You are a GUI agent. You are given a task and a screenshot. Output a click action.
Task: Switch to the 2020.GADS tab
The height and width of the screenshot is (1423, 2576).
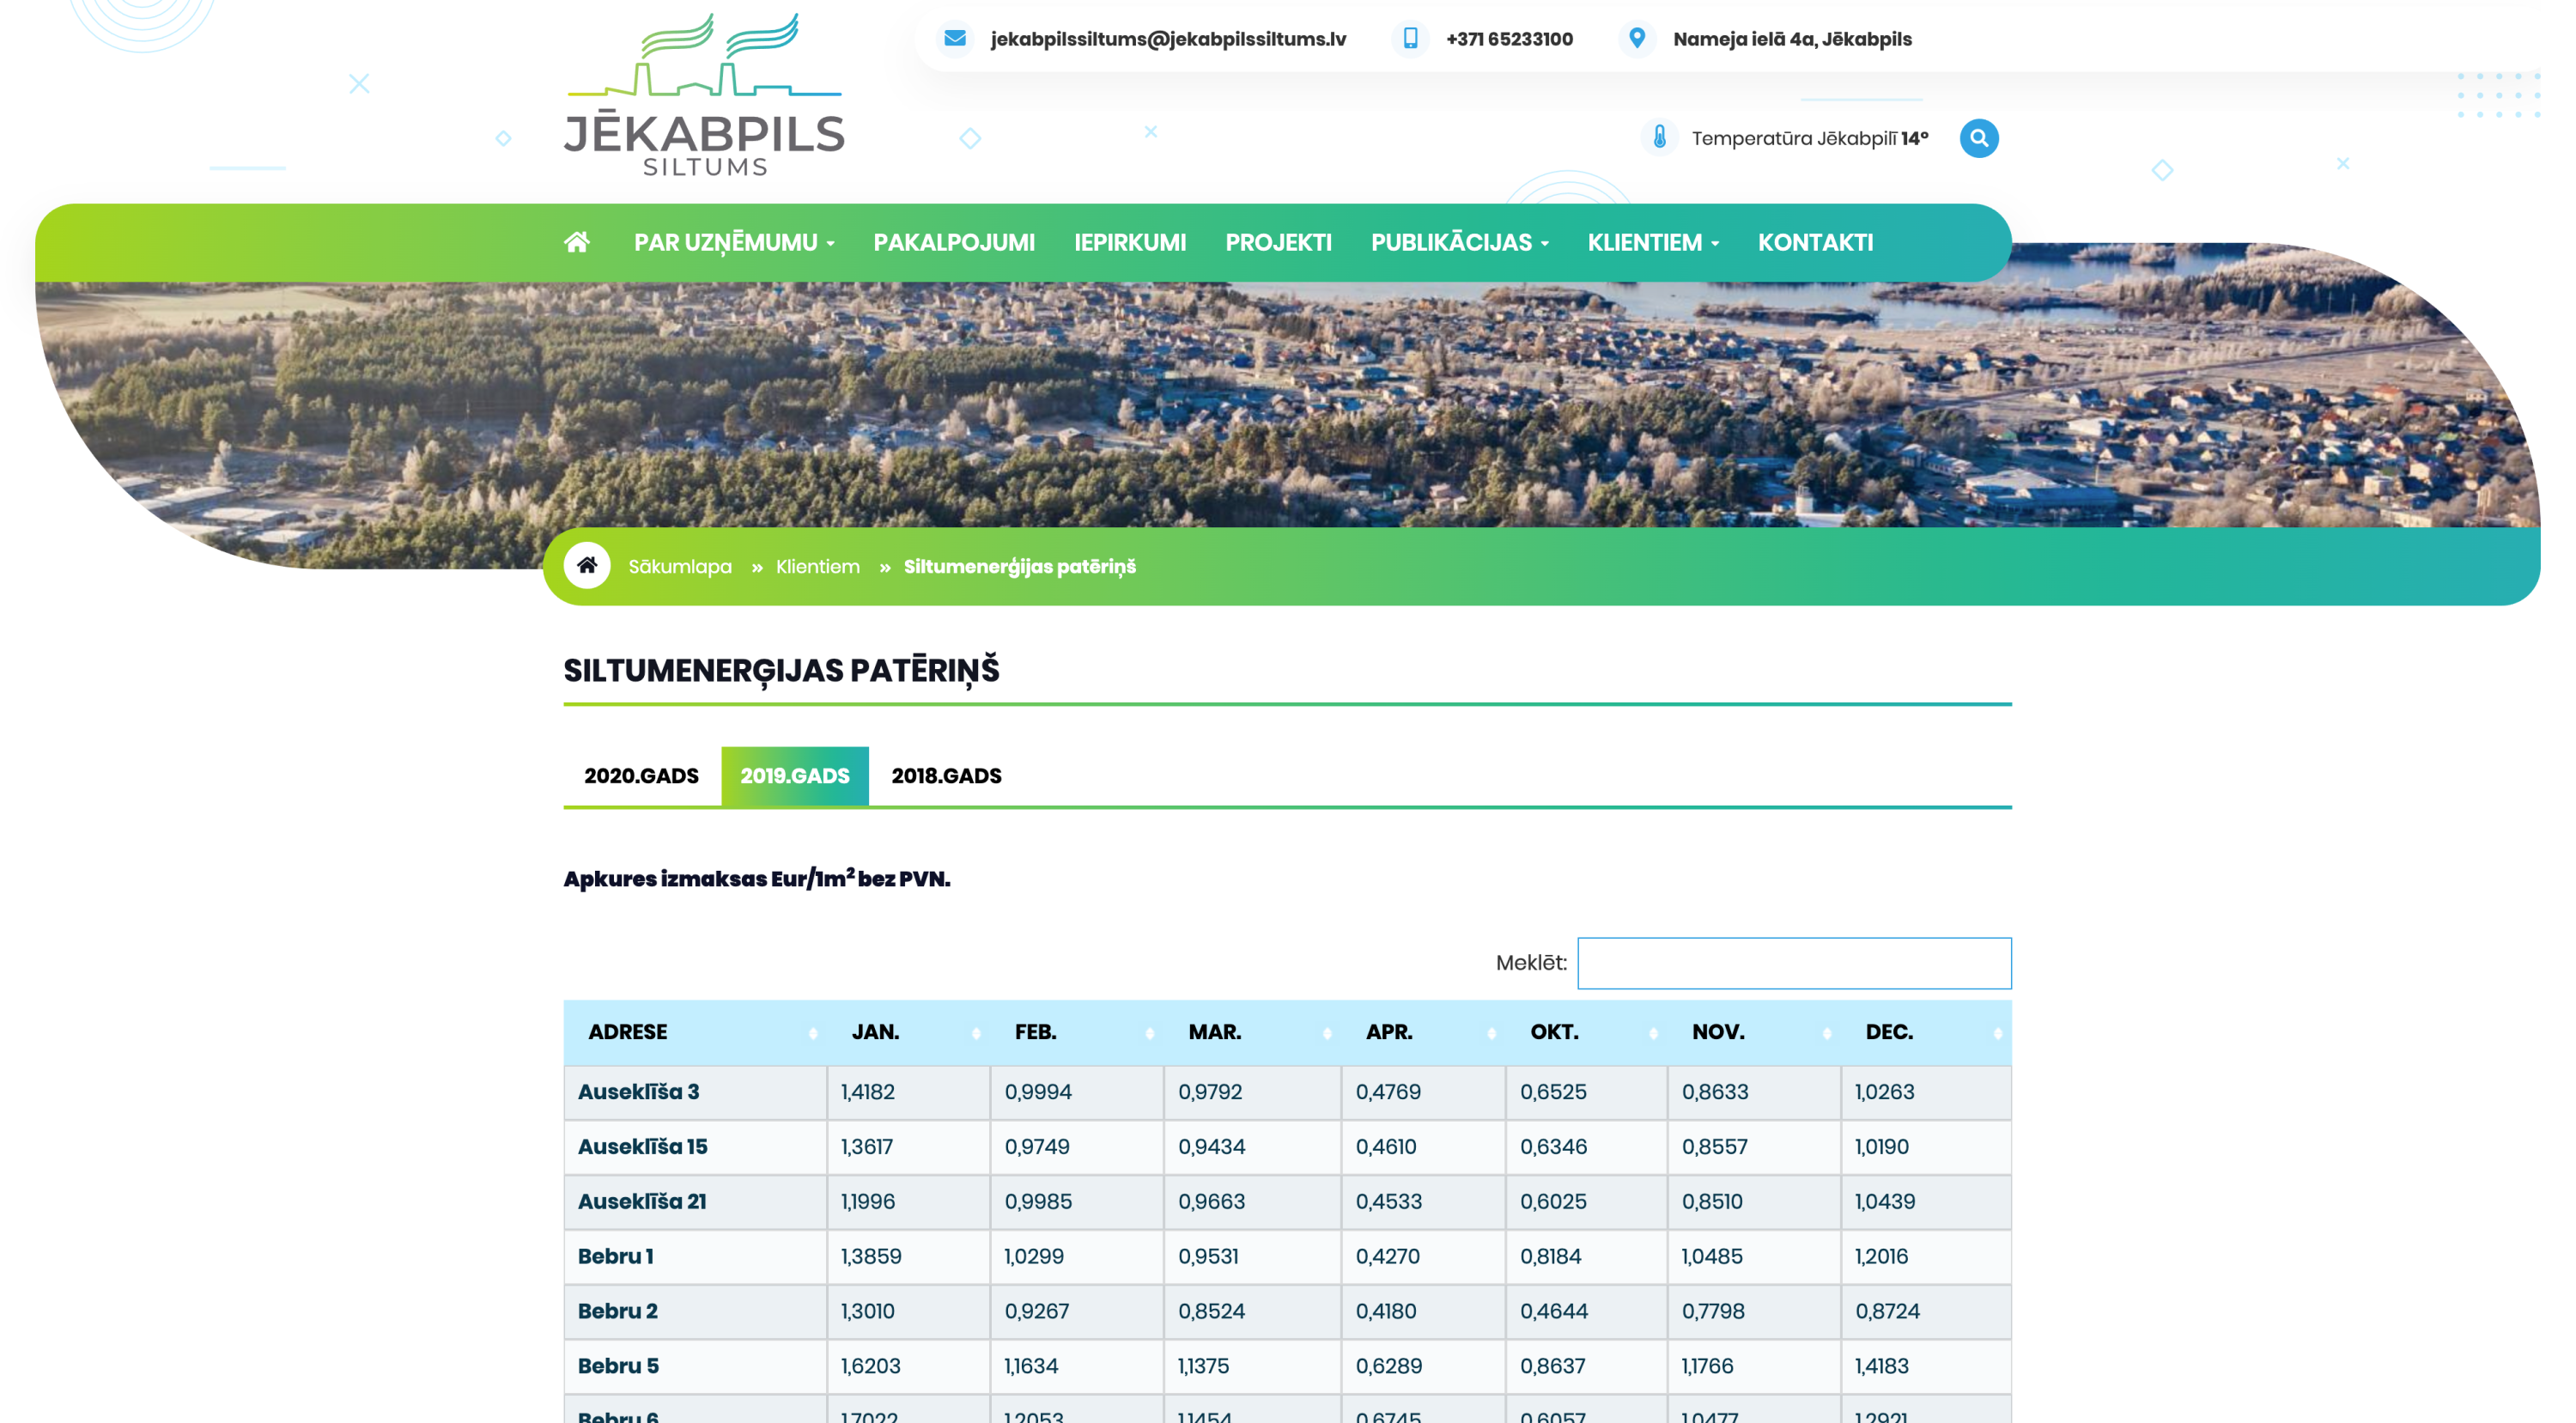point(641,776)
